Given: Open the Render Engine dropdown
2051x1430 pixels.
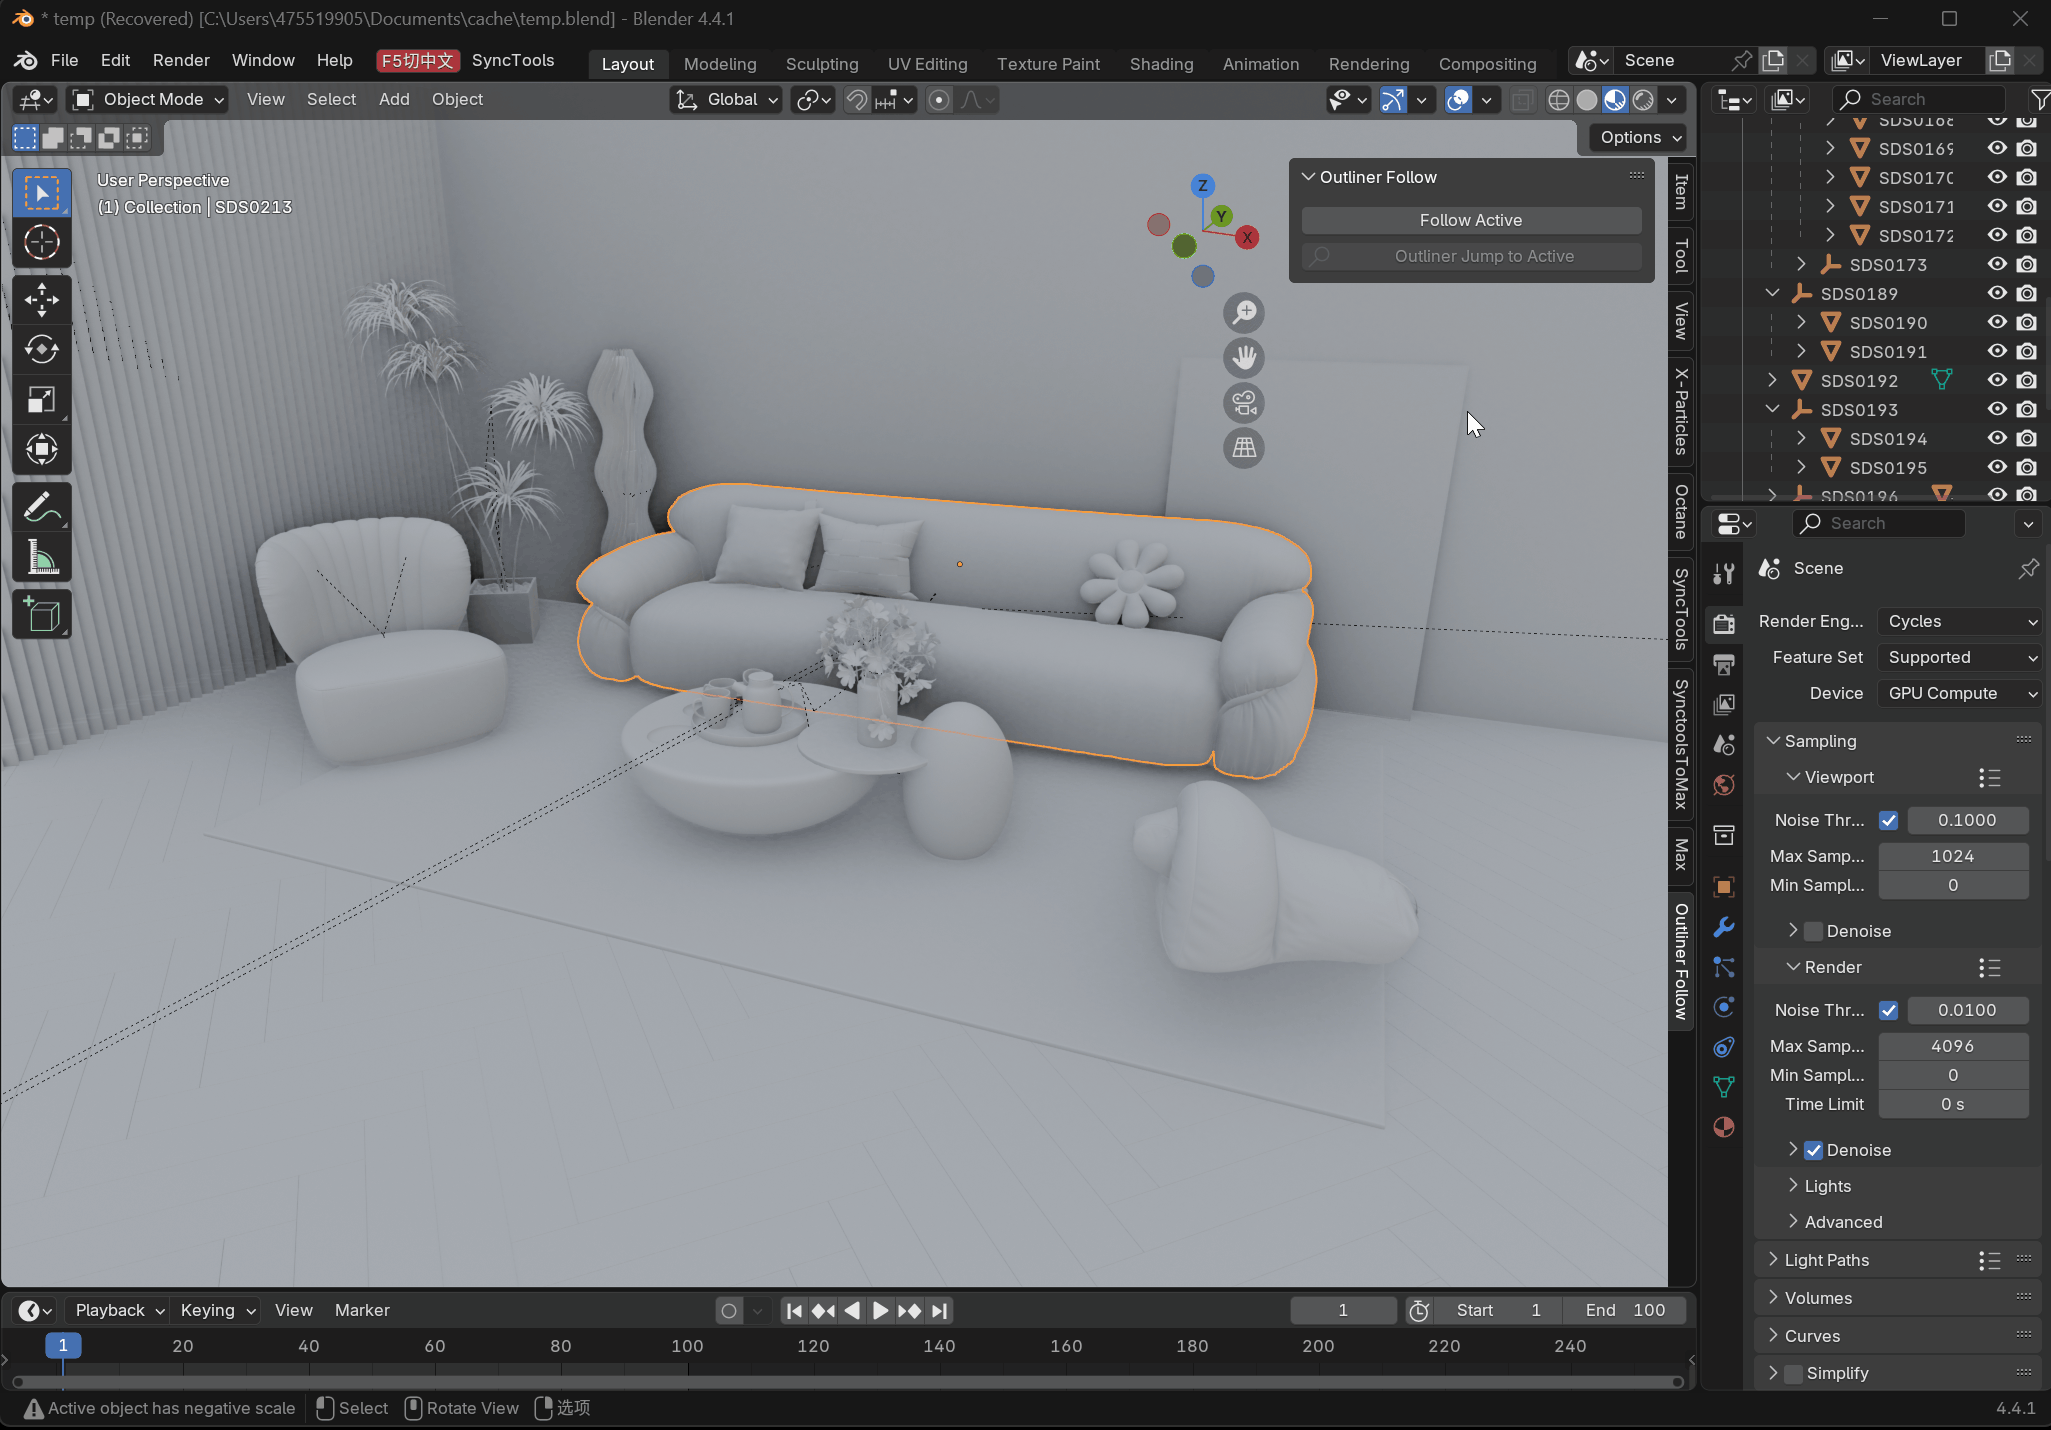Looking at the screenshot, I should click(x=1960, y=621).
